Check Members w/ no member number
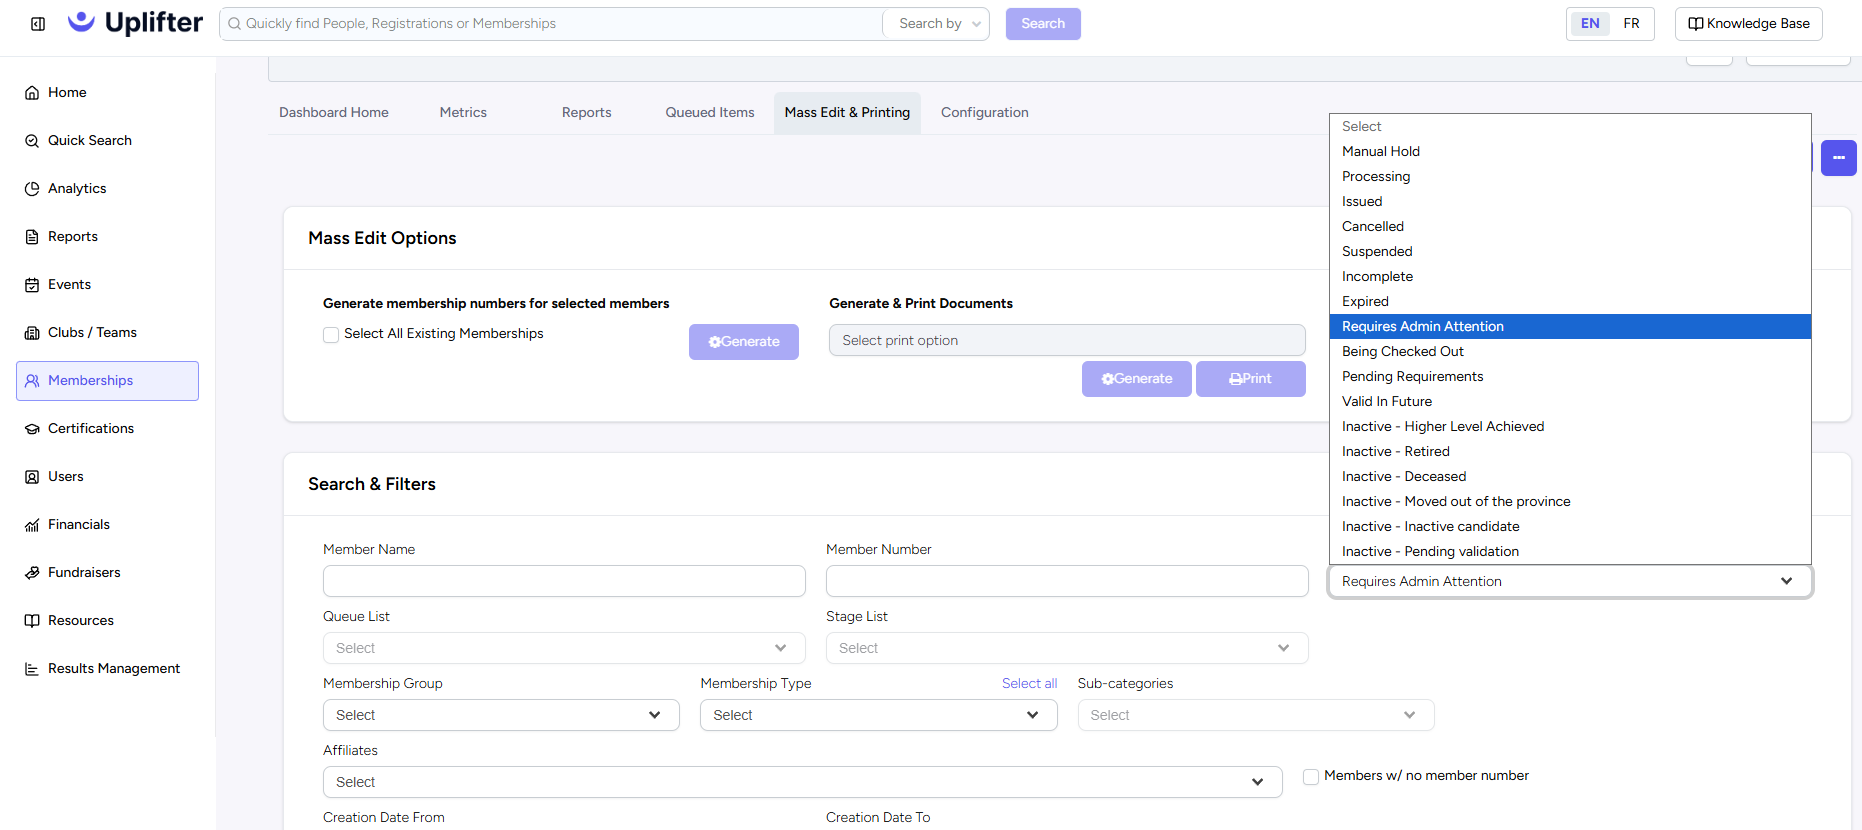The width and height of the screenshot is (1862, 830). [x=1311, y=777]
